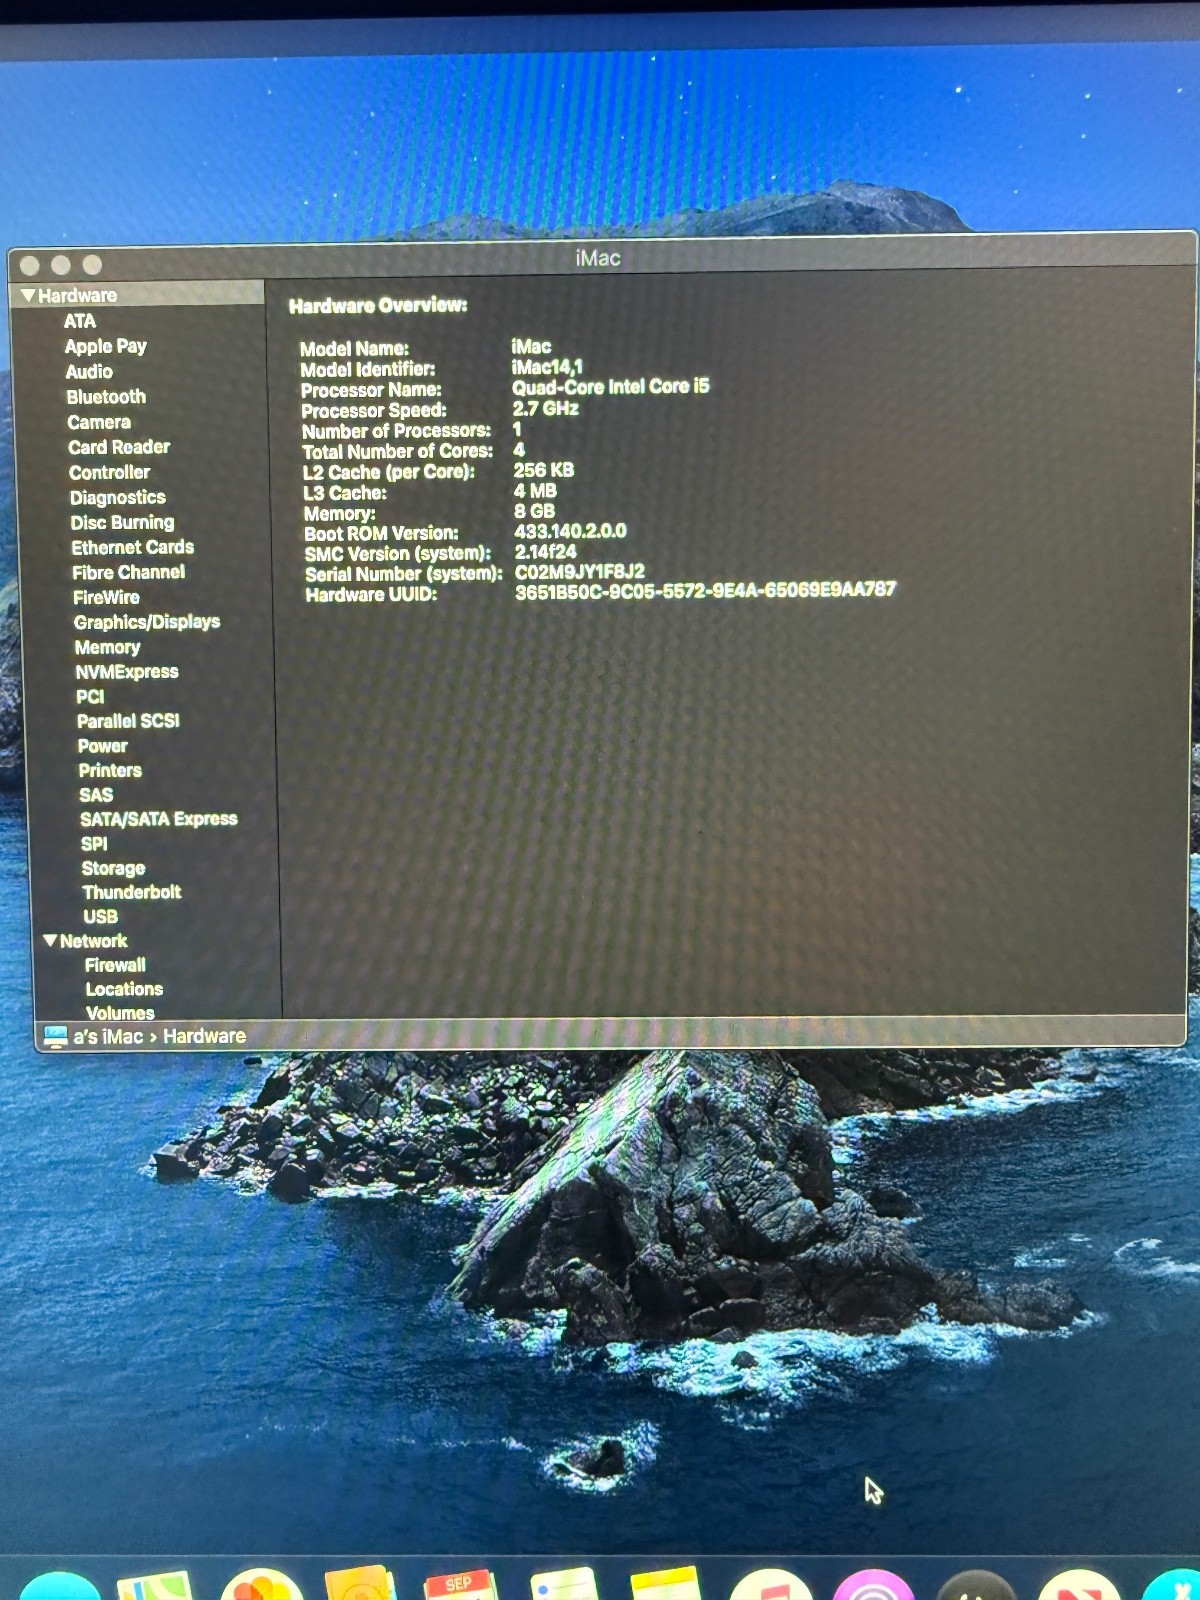Select FireWire in the sidebar
This screenshot has height=1600, width=1200.
pos(106,597)
